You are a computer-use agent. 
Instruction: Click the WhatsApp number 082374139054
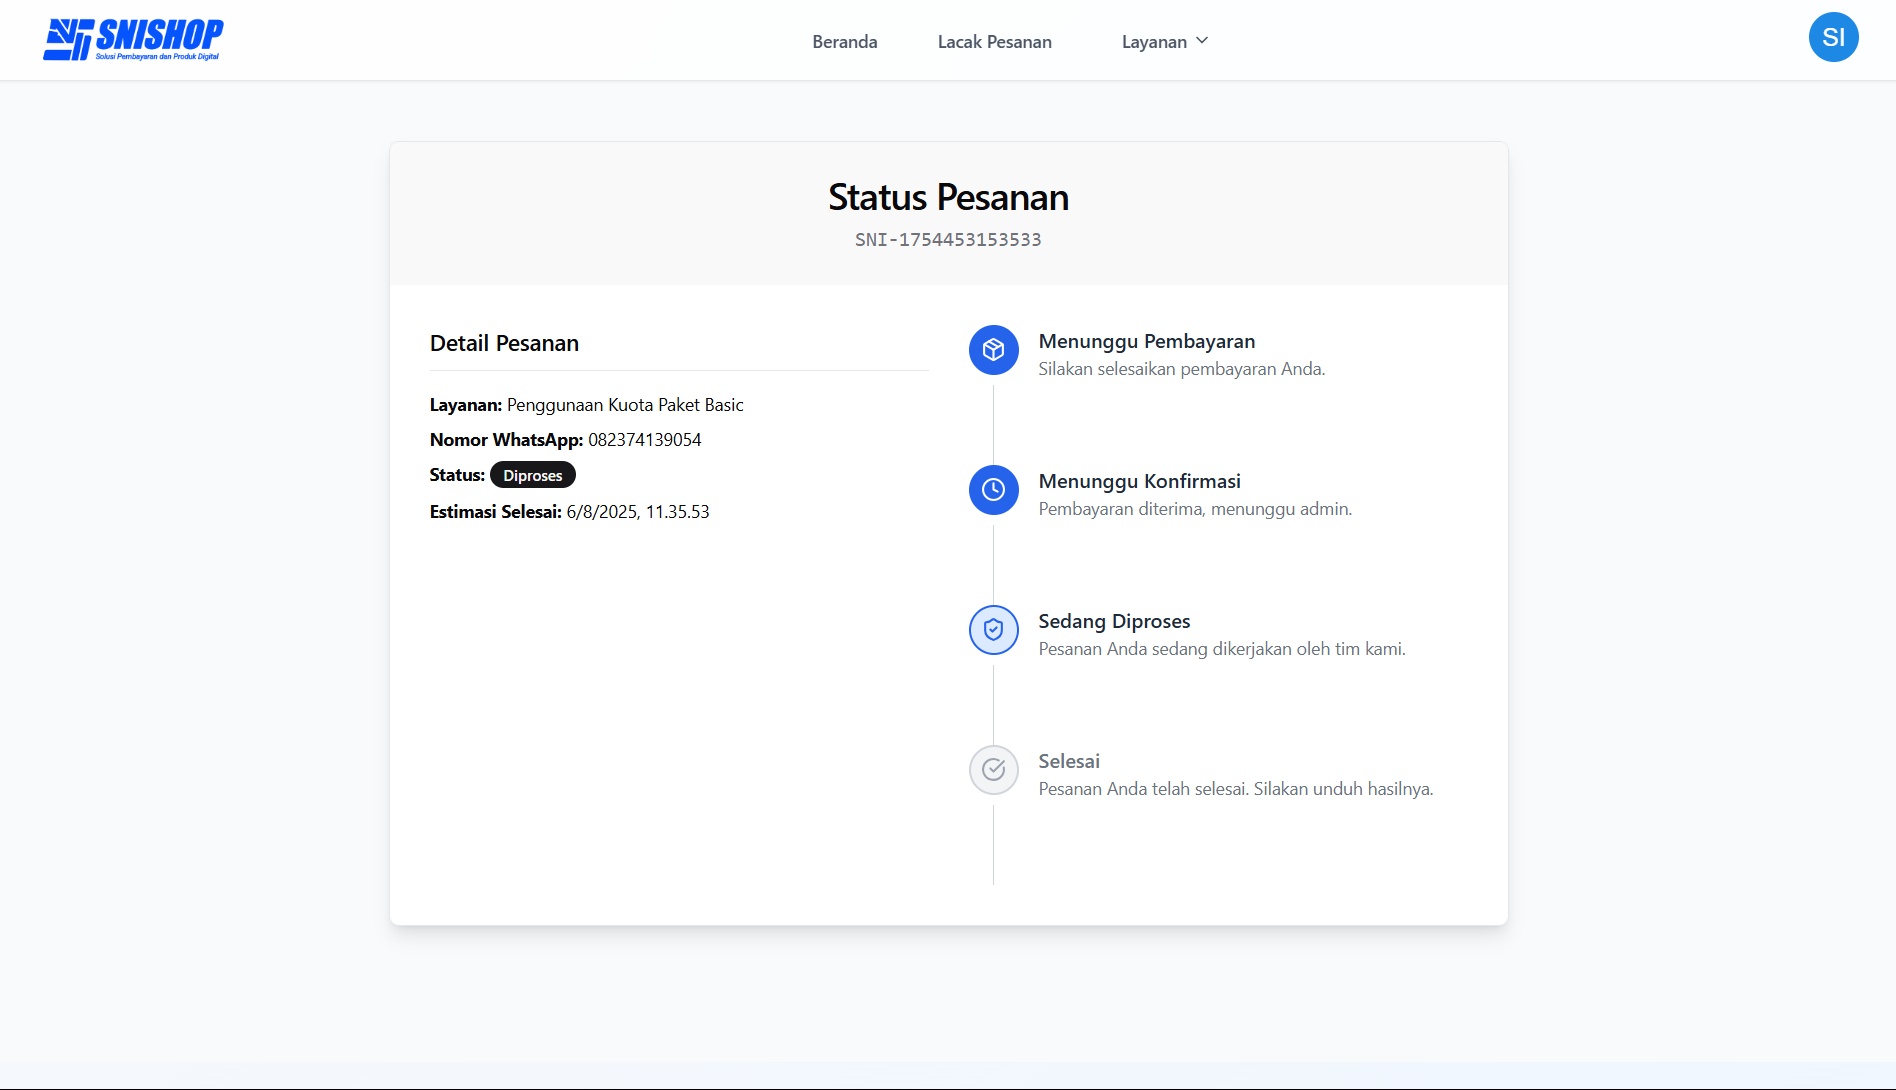pyautogui.click(x=644, y=440)
